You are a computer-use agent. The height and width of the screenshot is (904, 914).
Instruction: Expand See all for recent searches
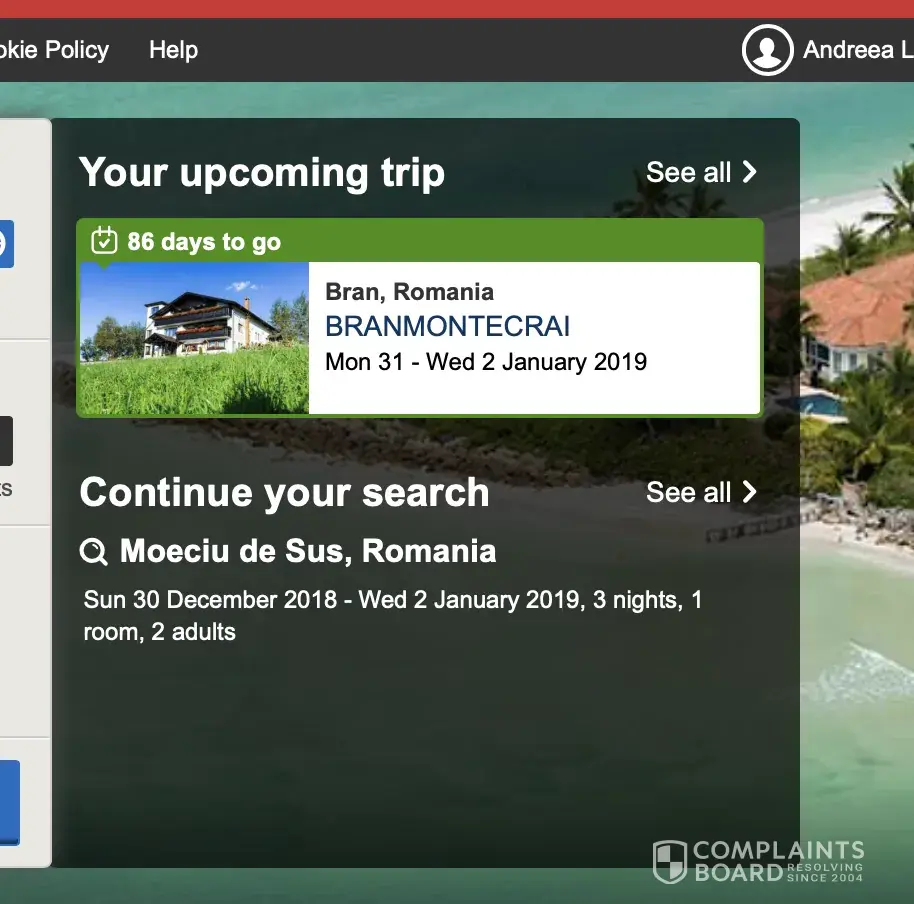click(x=689, y=492)
